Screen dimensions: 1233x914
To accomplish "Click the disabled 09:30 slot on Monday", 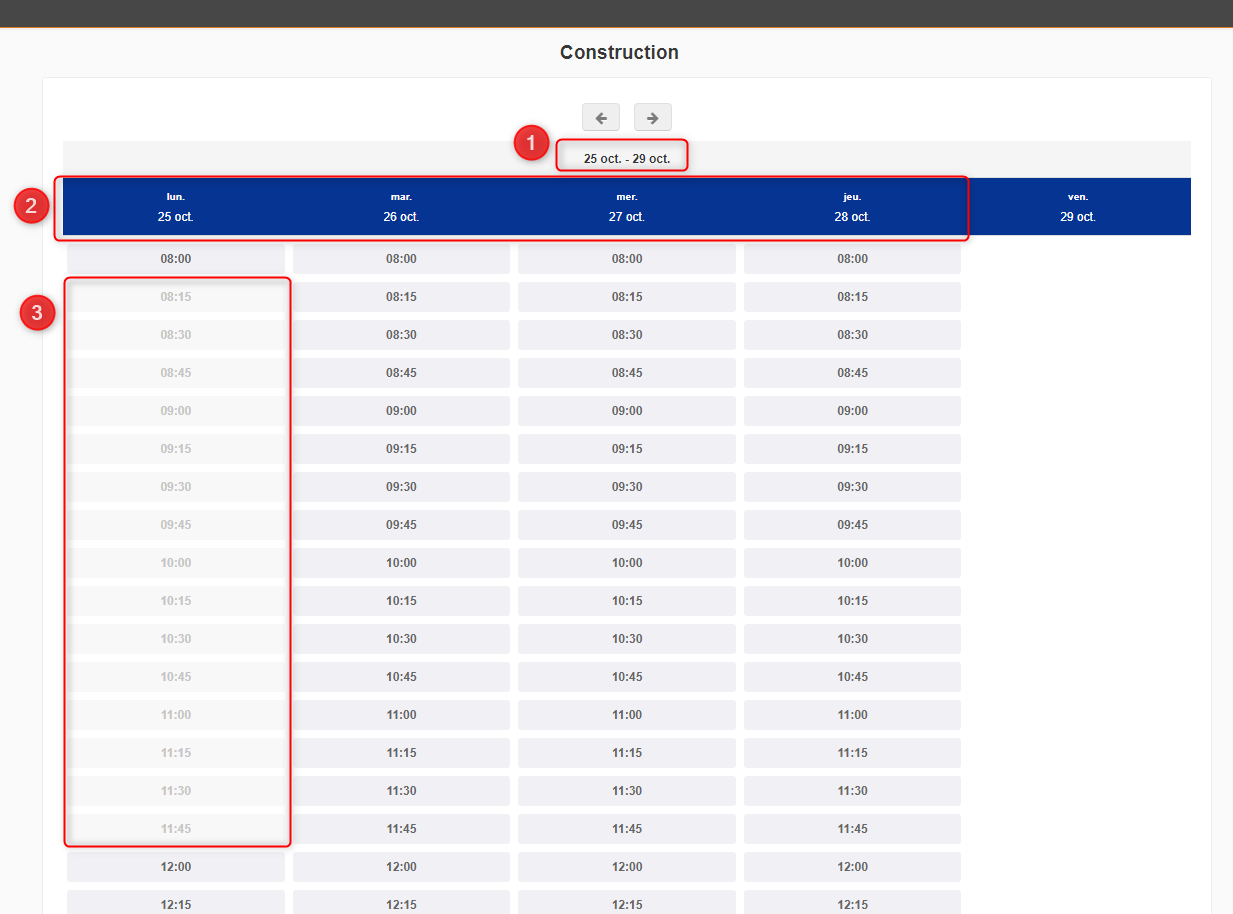I will [x=176, y=487].
